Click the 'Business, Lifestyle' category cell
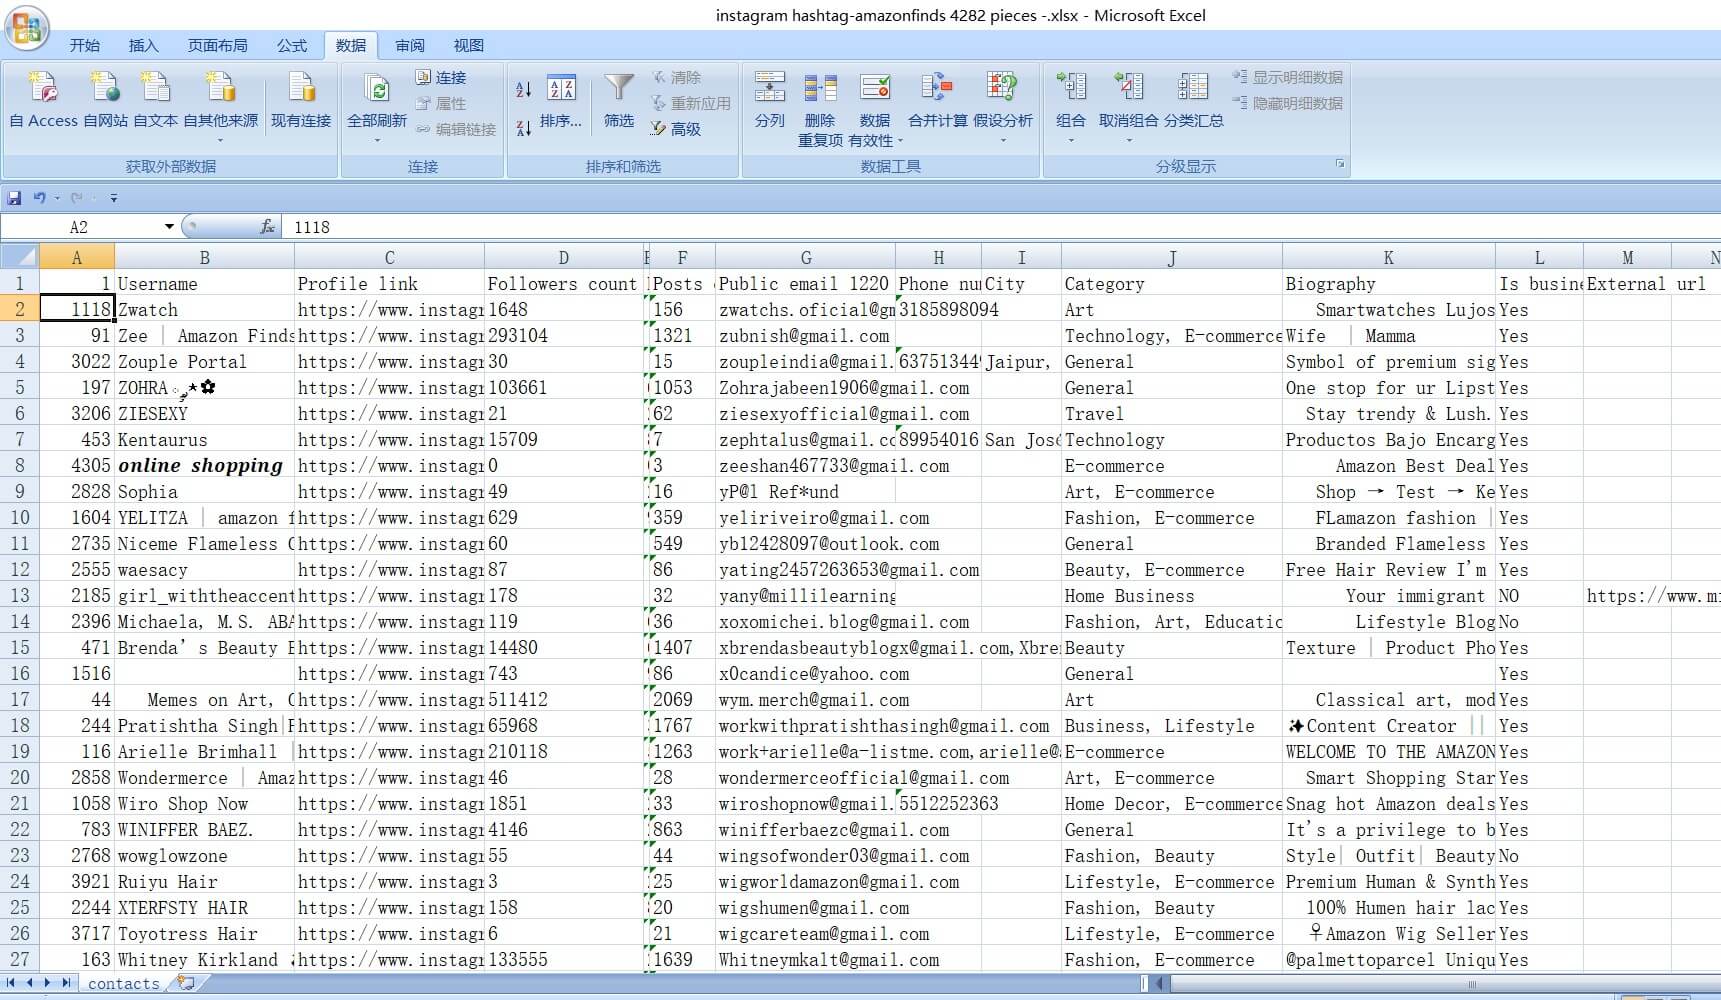1721x1000 pixels. tap(1171, 726)
